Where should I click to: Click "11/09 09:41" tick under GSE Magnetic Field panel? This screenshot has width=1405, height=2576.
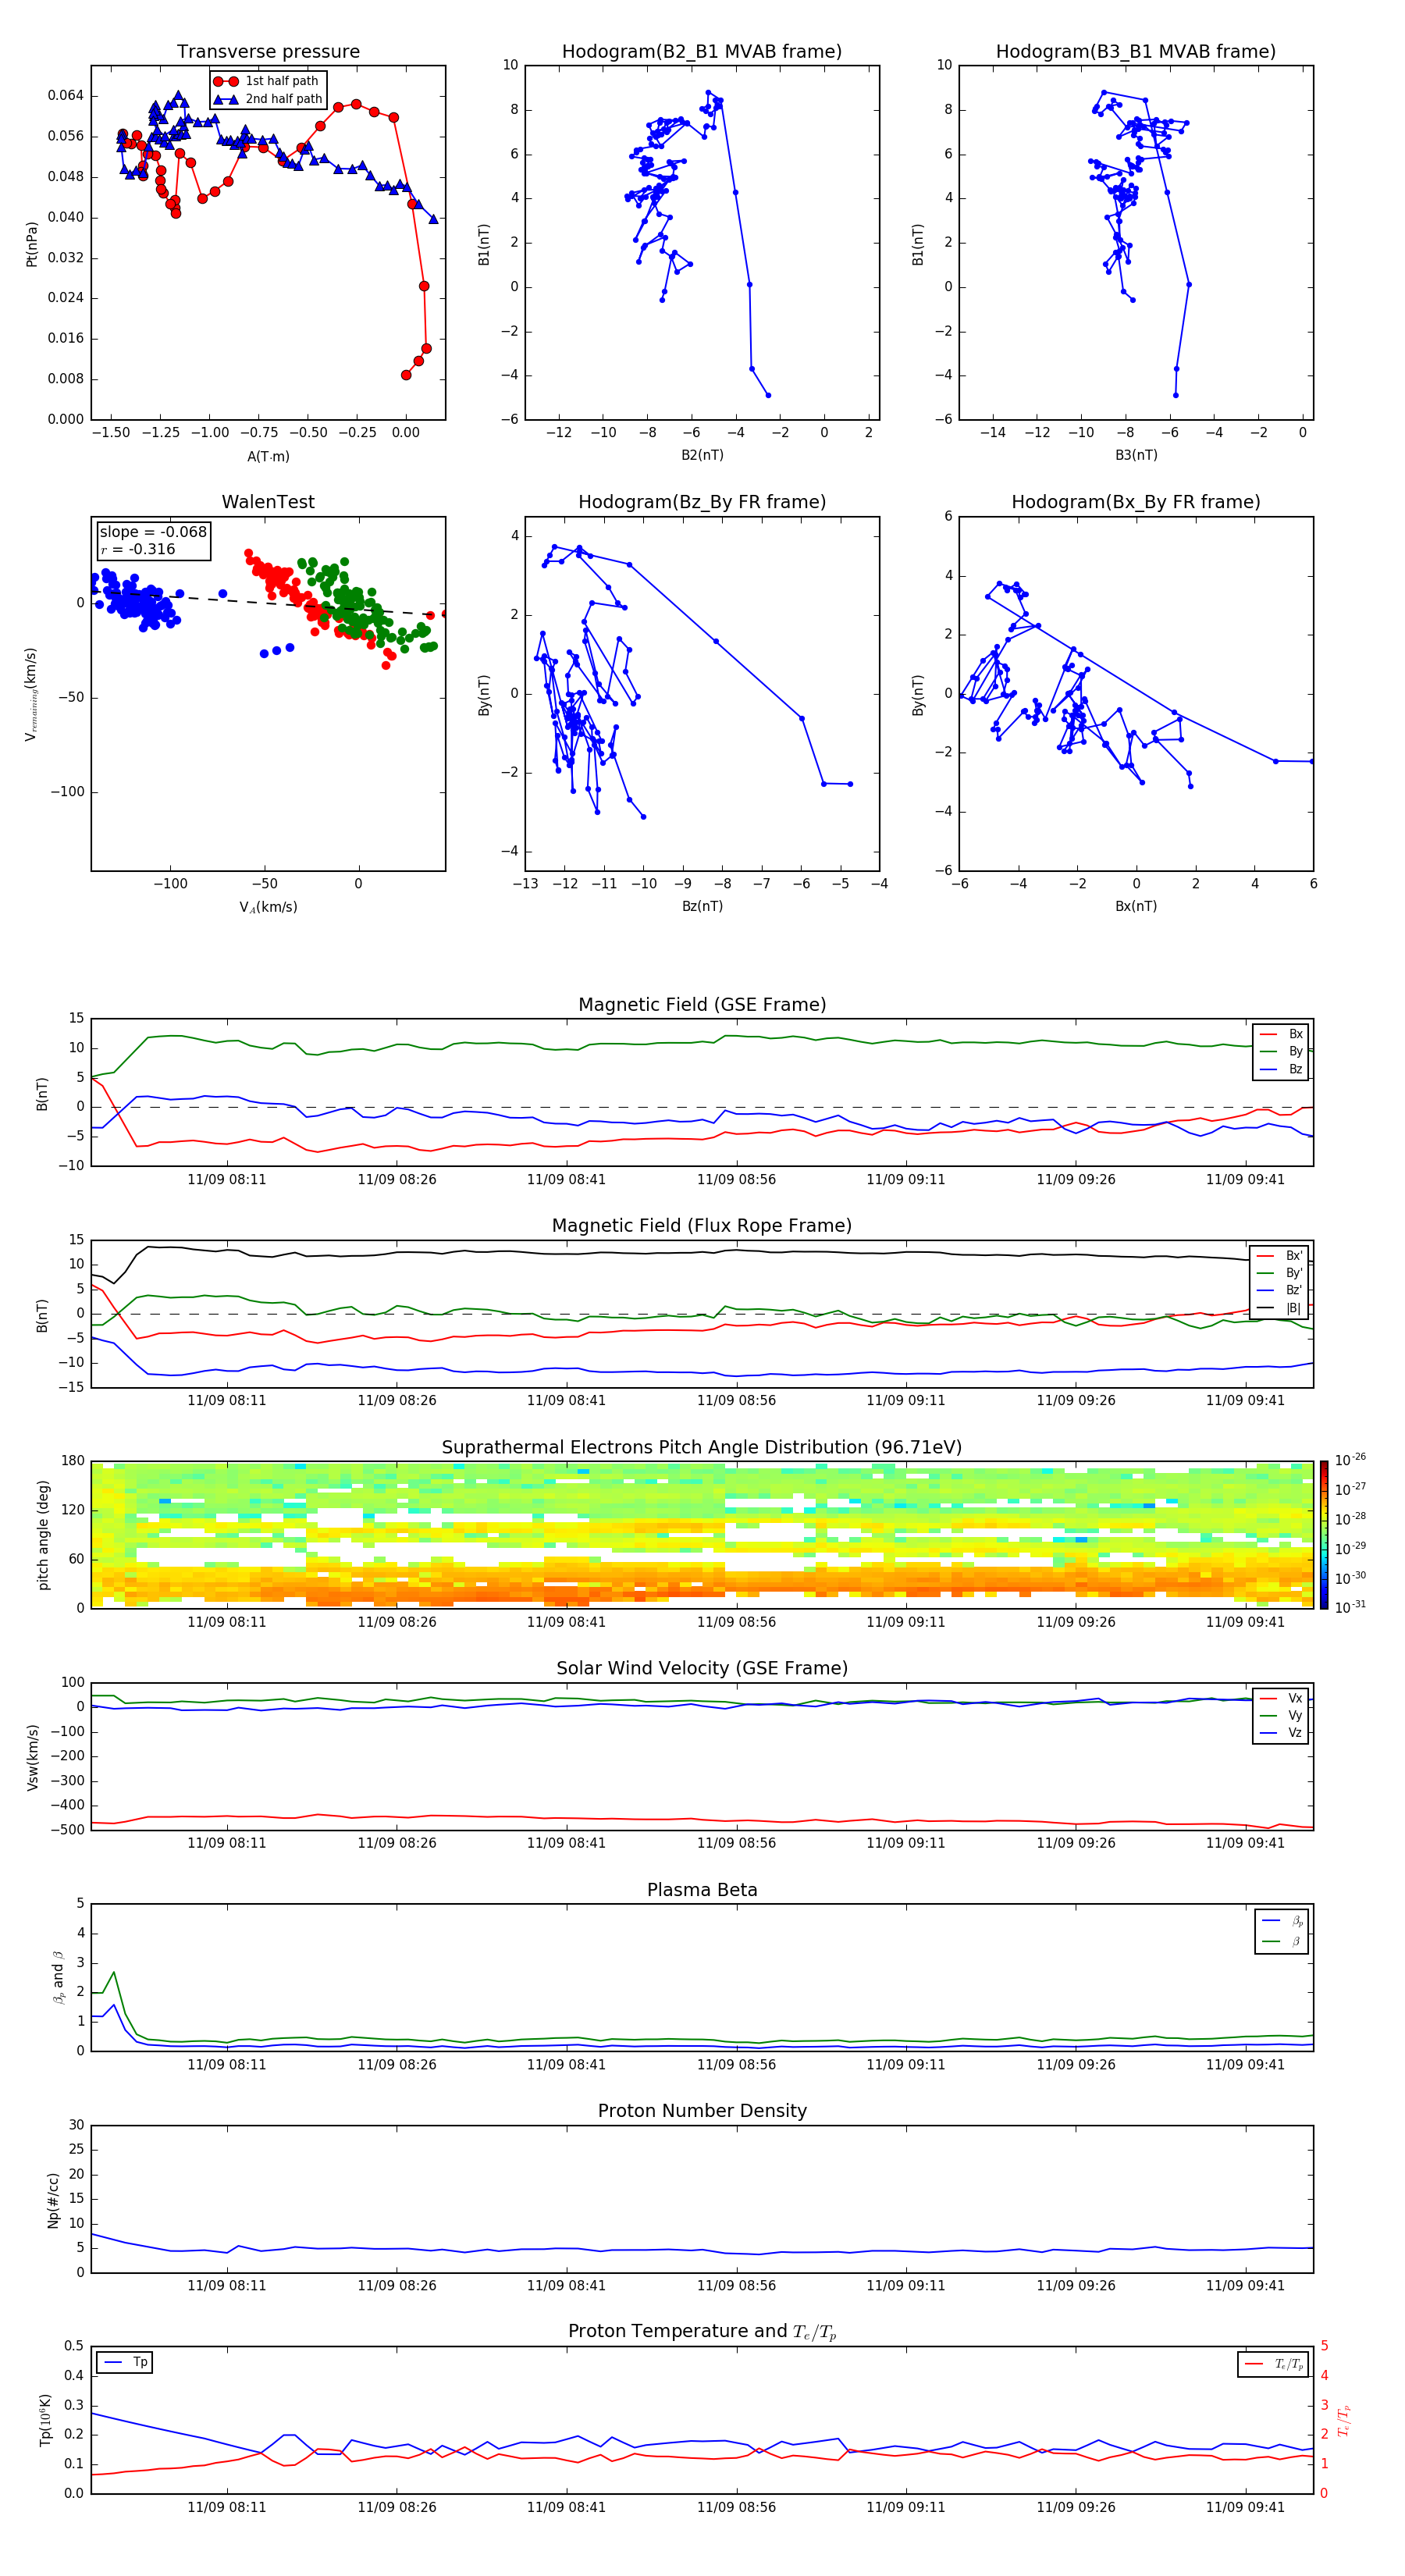[1245, 1180]
